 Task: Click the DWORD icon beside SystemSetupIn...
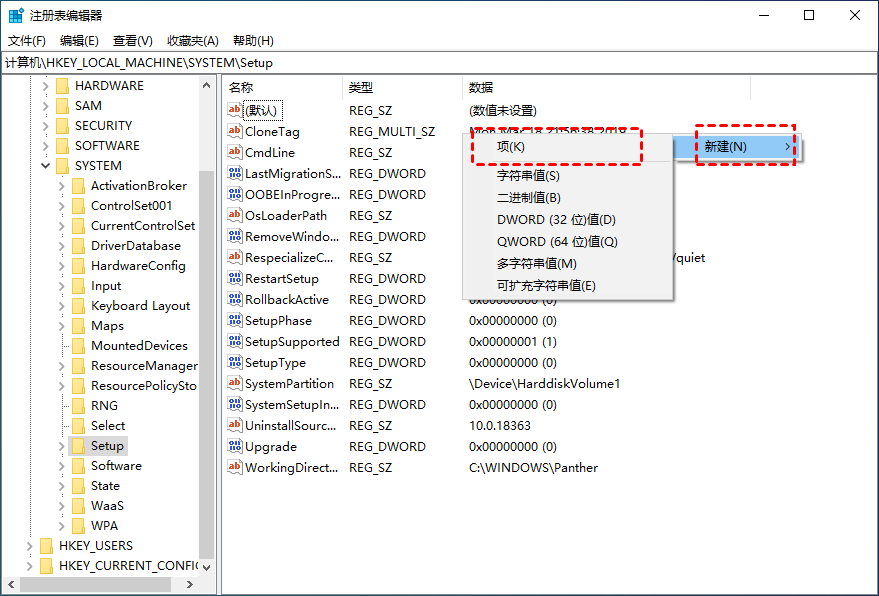coord(234,404)
